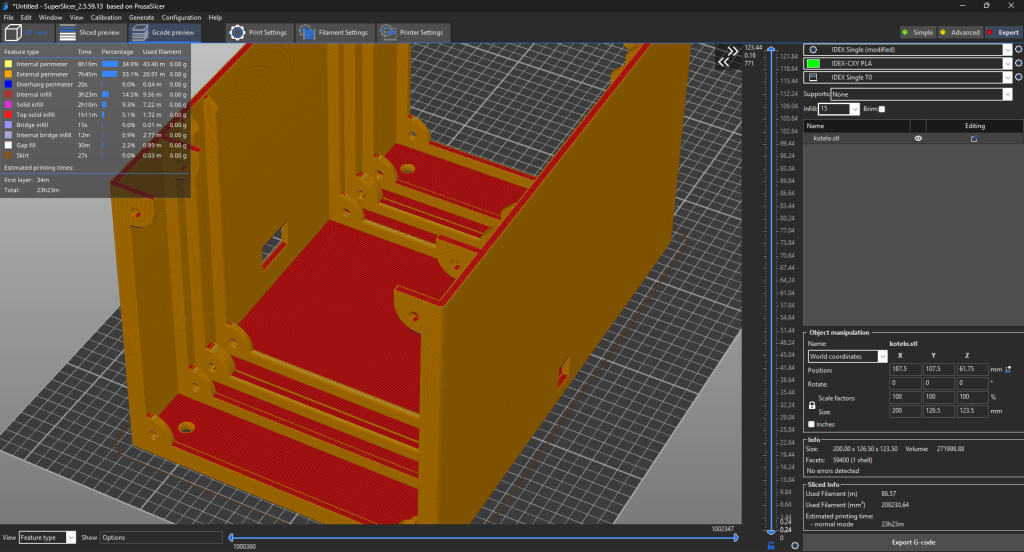
Task: Click the Rotate Z input field
Action: 972,383
